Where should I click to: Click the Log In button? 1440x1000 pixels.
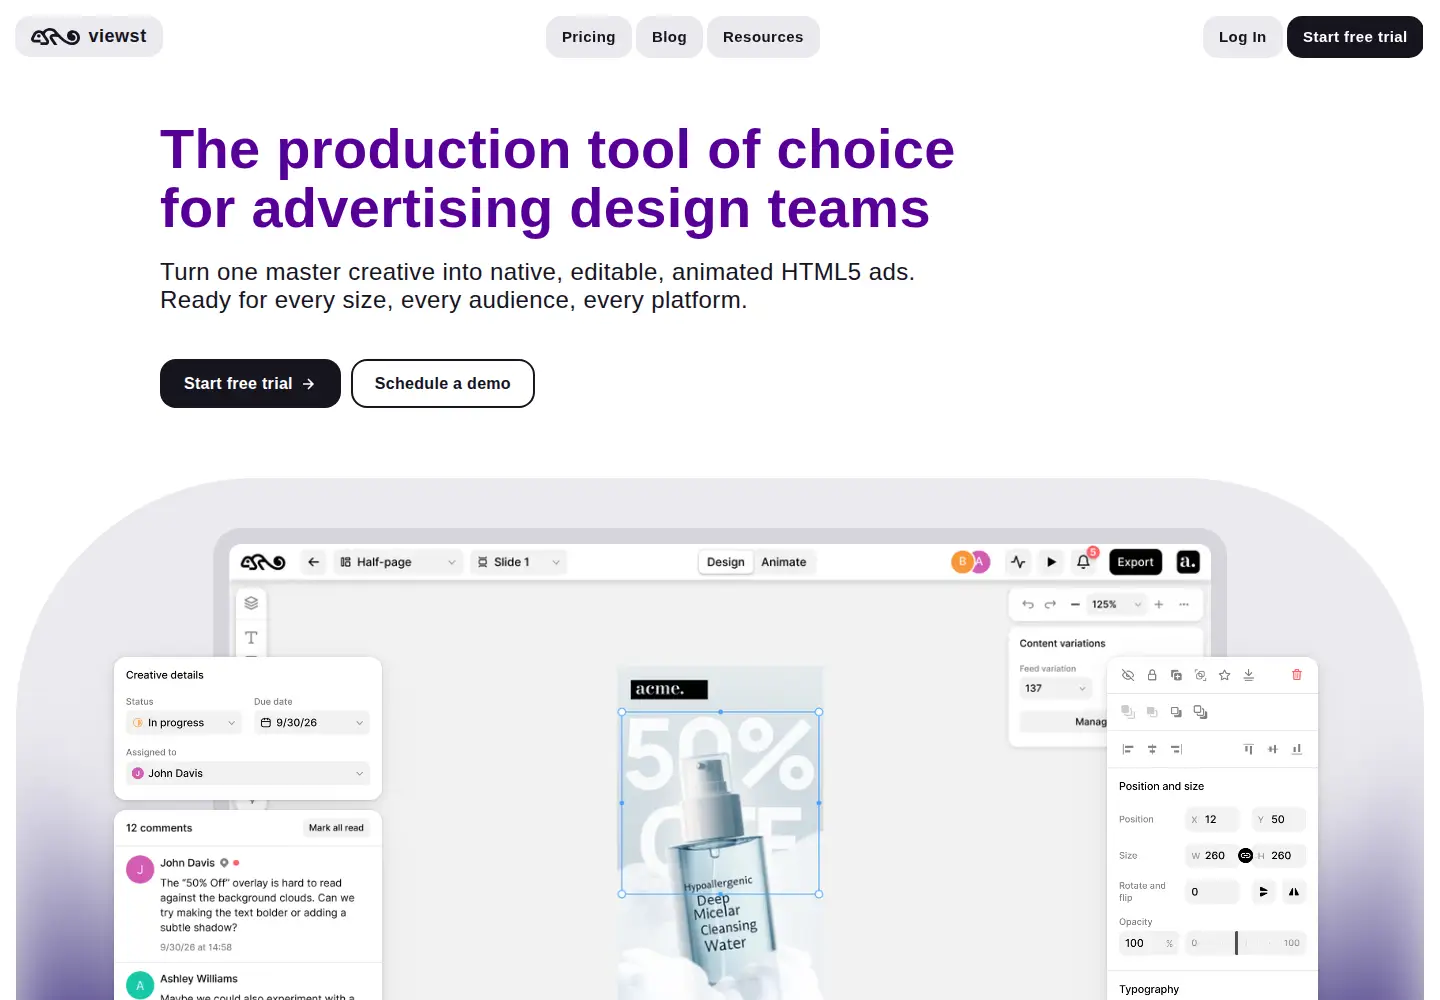coord(1242,37)
